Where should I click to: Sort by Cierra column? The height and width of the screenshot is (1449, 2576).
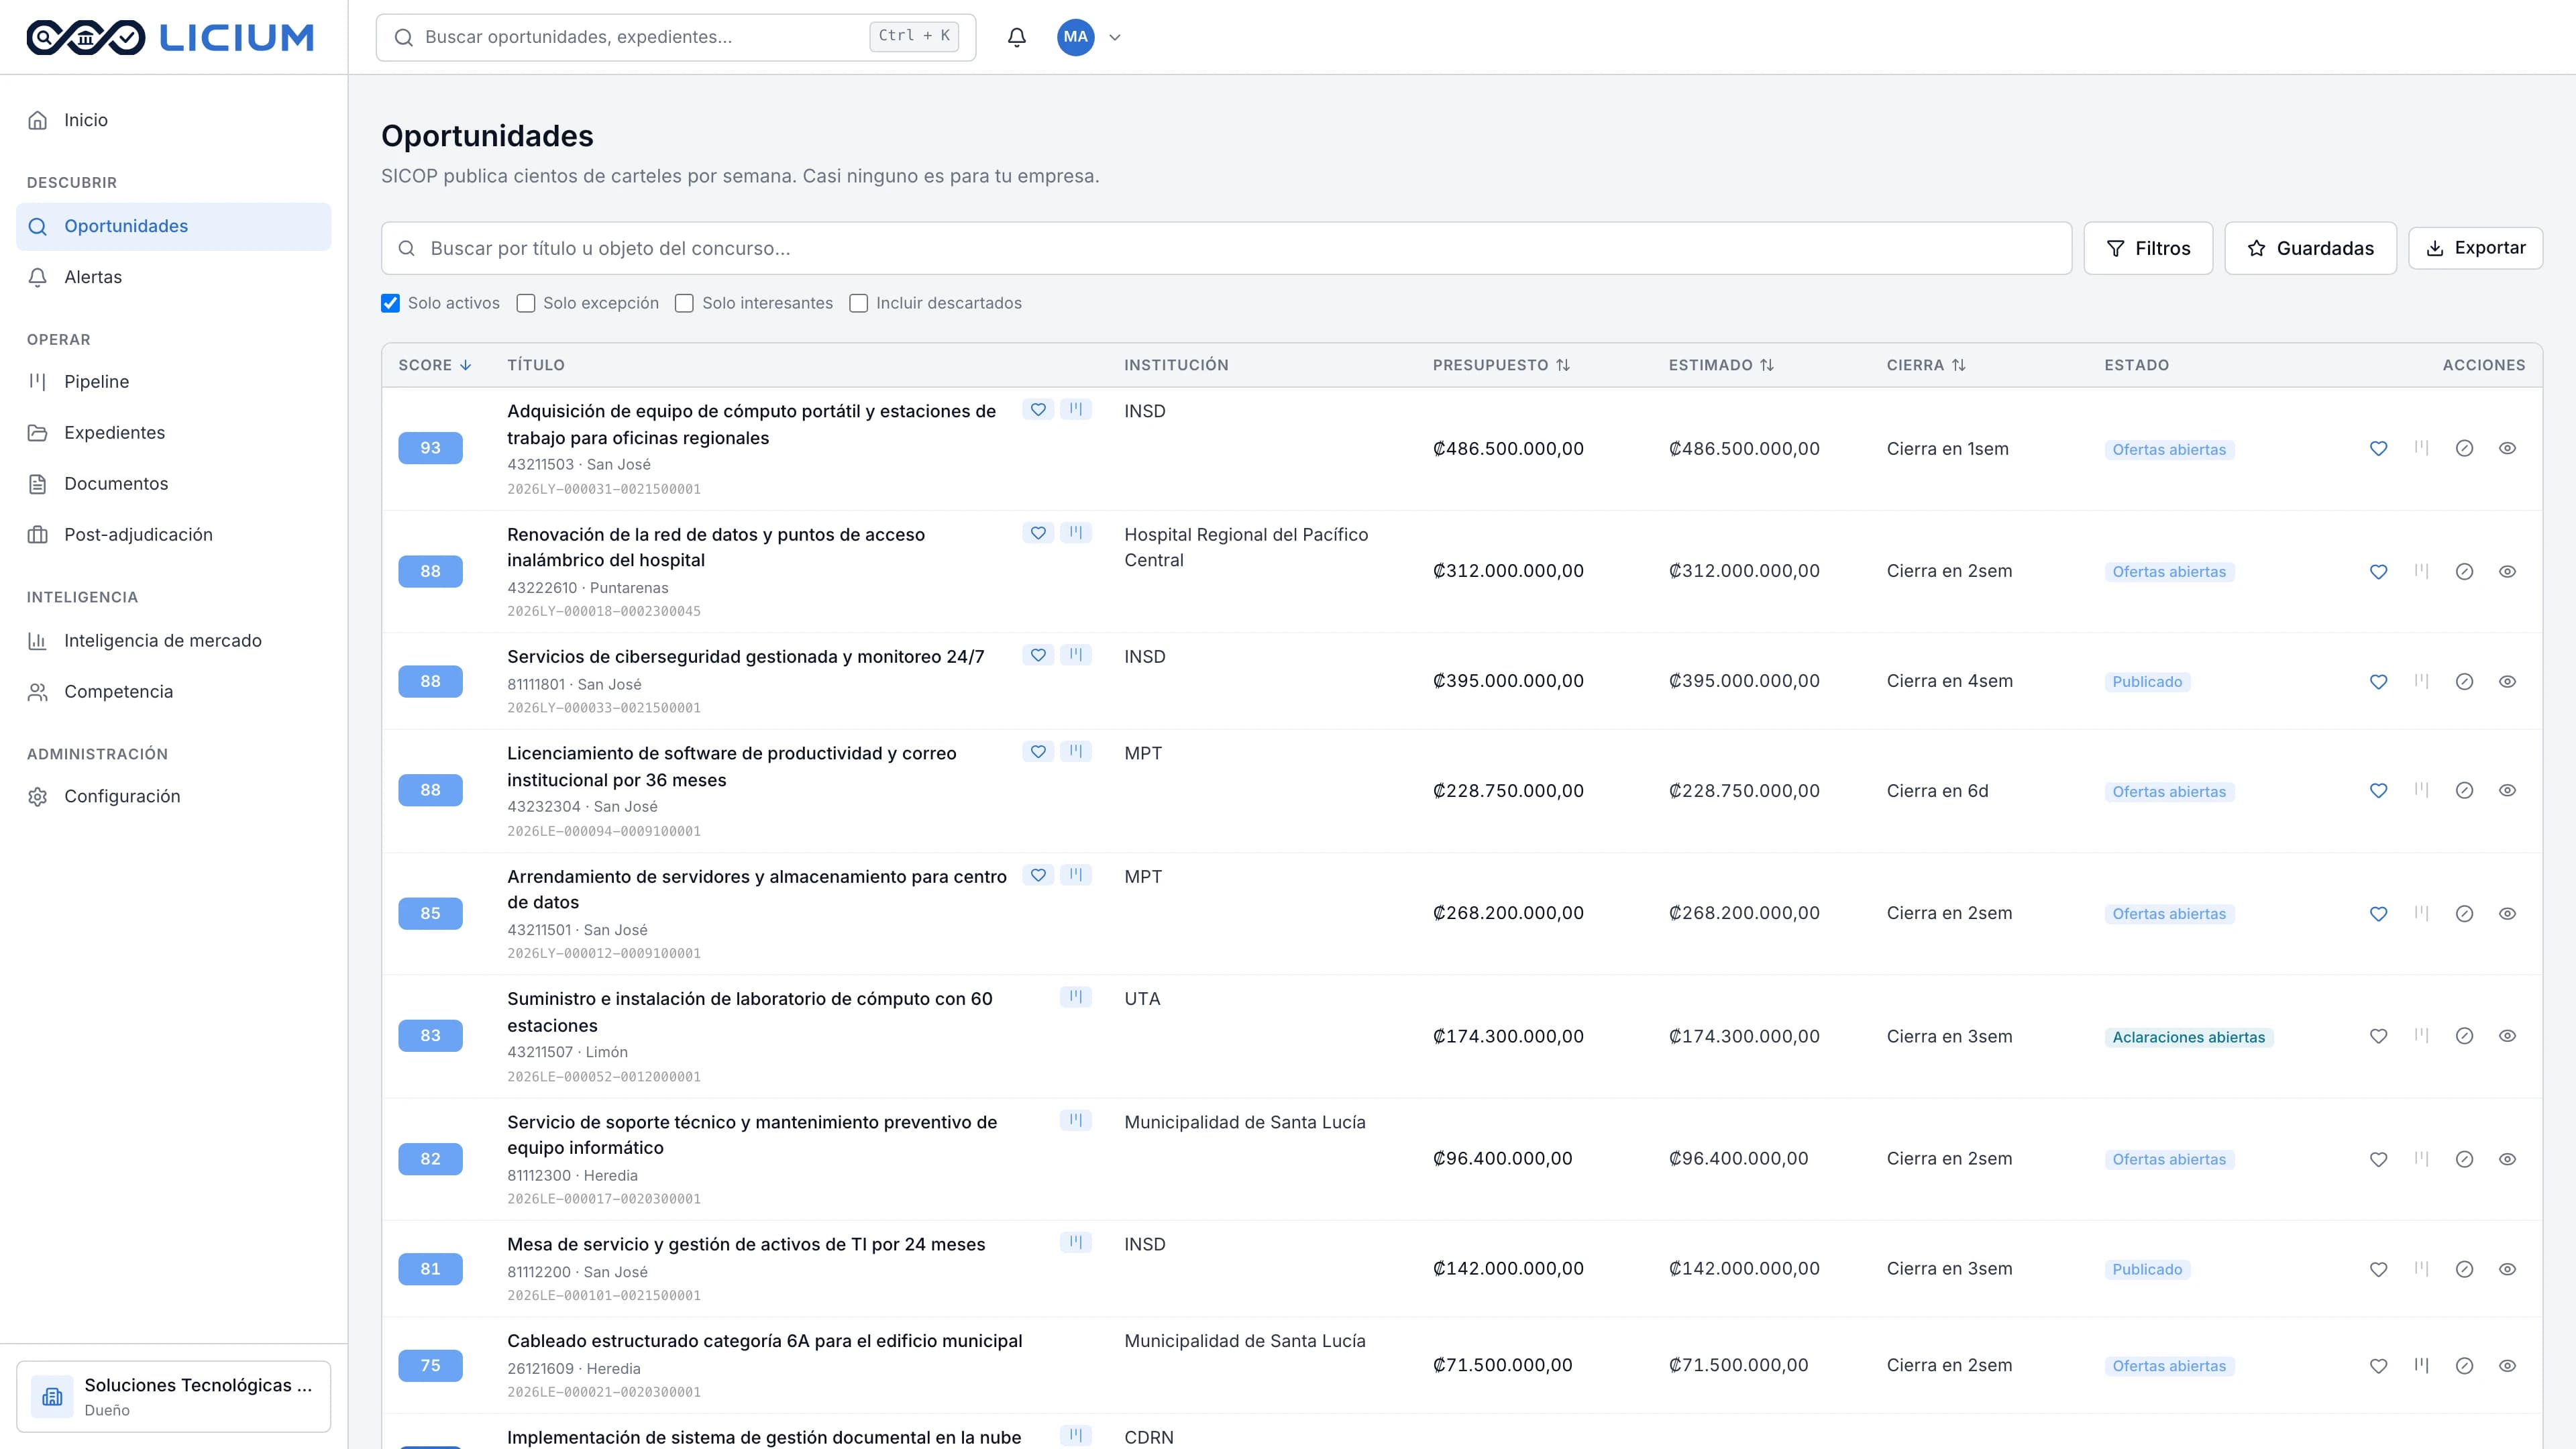(1926, 365)
